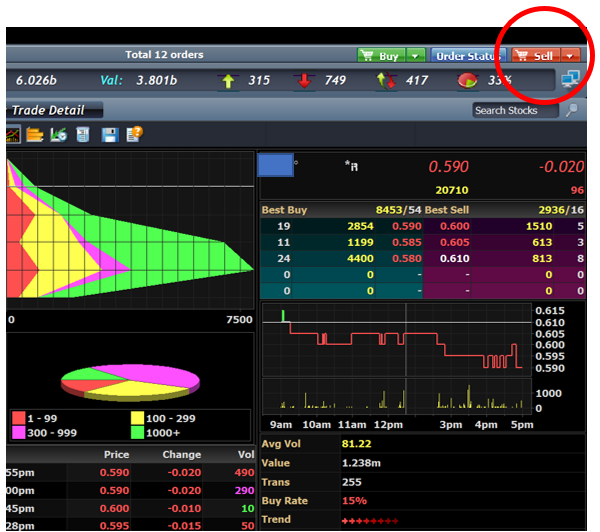The width and height of the screenshot is (600, 532).
Task: Click the price chart icon in the toolbar
Action: tap(13, 135)
